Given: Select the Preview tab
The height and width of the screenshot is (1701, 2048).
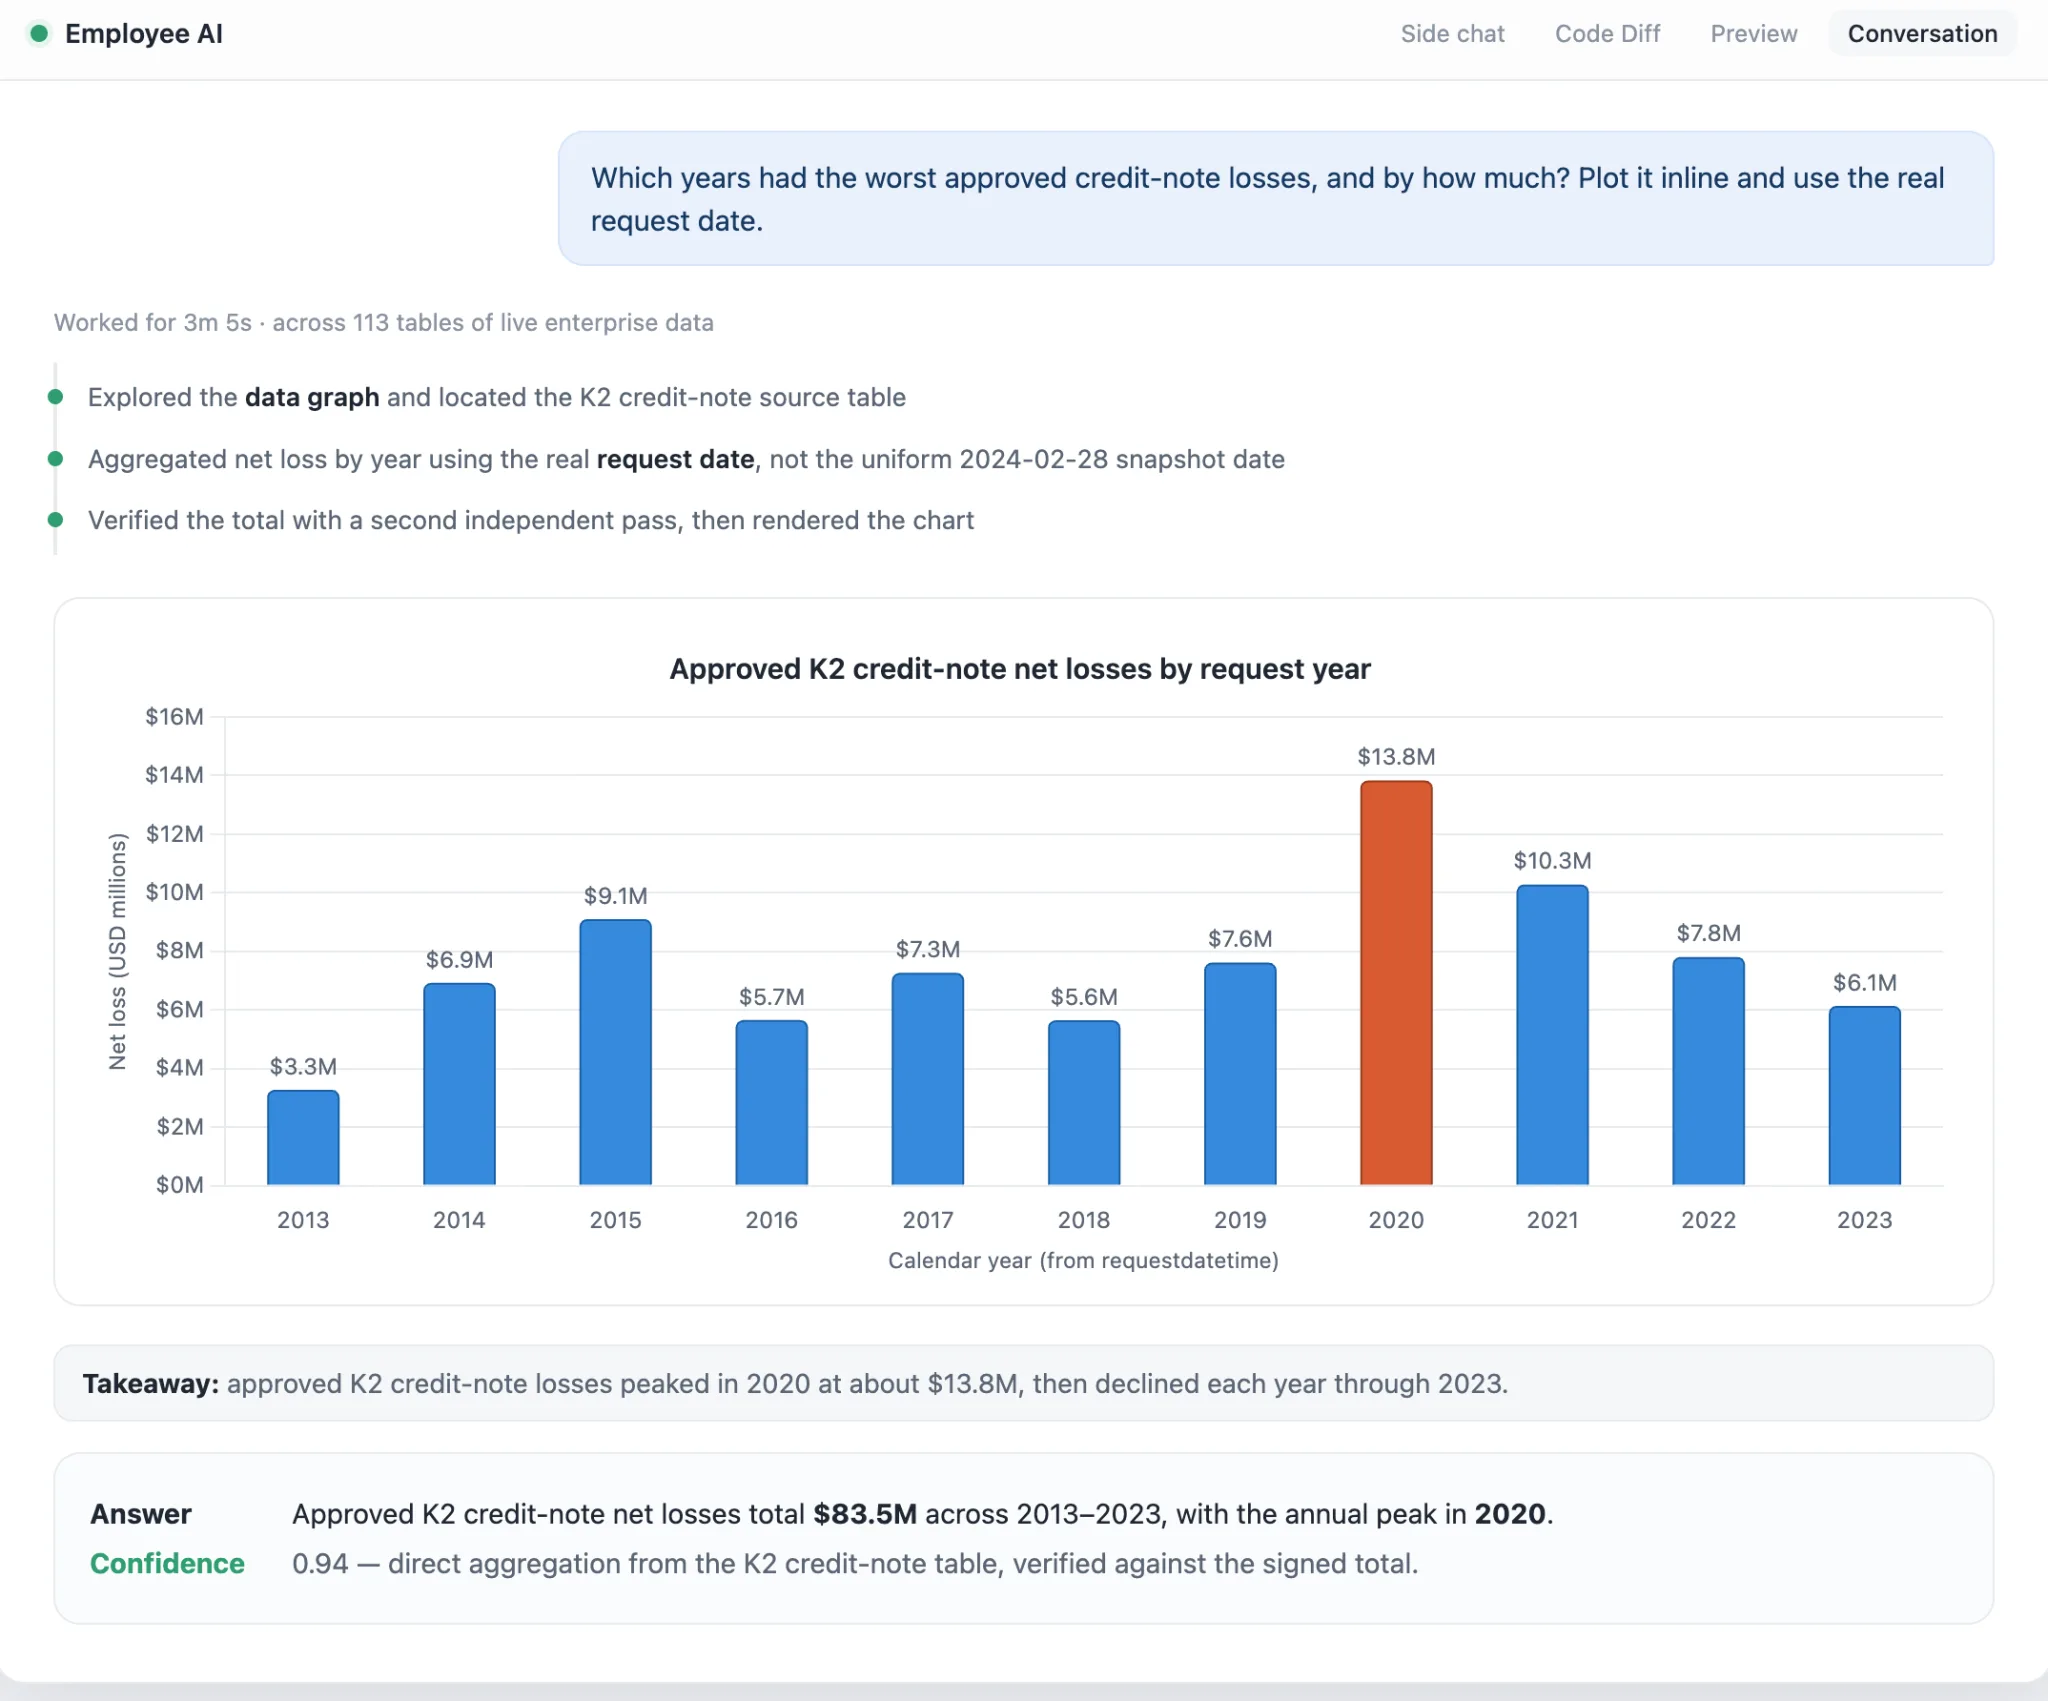Looking at the screenshot, I should 1753,34.
